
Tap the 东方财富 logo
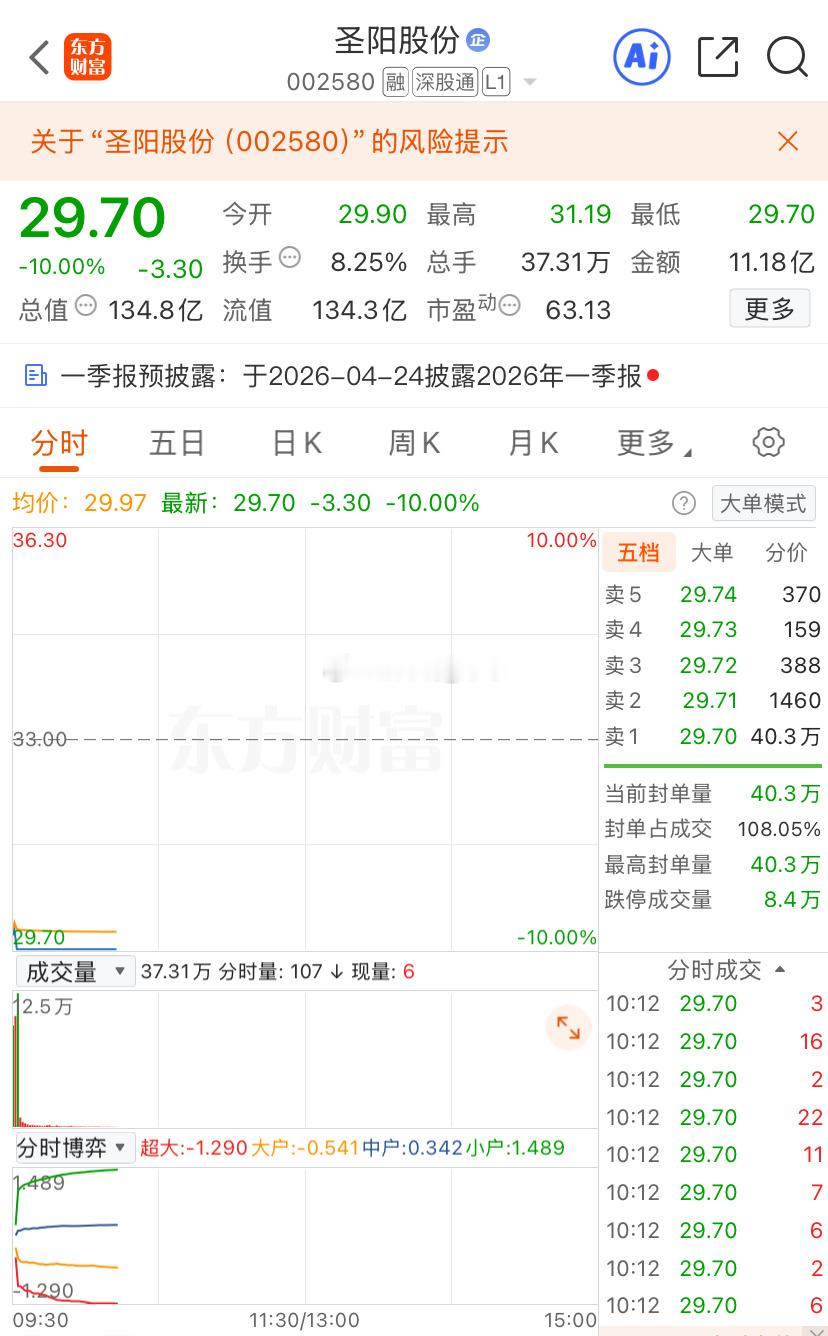pyautogui.click(x=88, y=57)
